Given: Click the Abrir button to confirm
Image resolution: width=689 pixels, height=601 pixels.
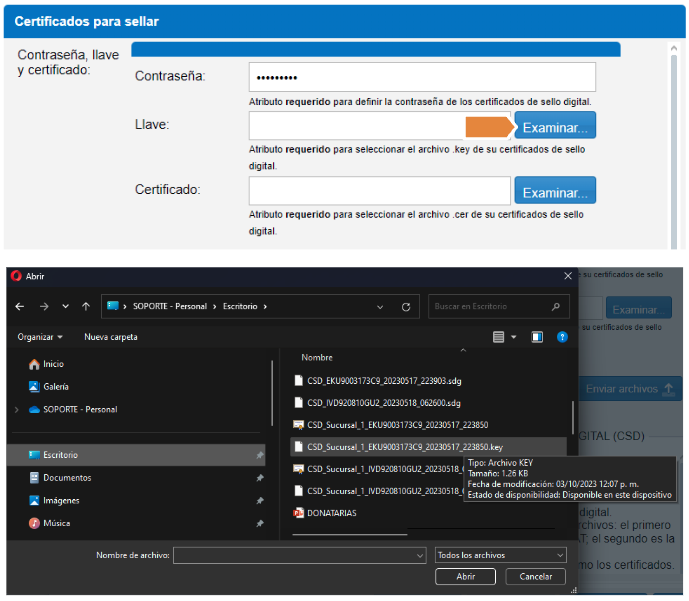Looking at the screenshot, I should [x=465, y=577].
